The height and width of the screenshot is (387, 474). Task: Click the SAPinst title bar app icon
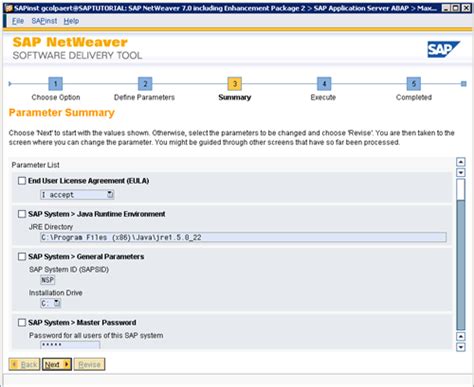point(8,8)
